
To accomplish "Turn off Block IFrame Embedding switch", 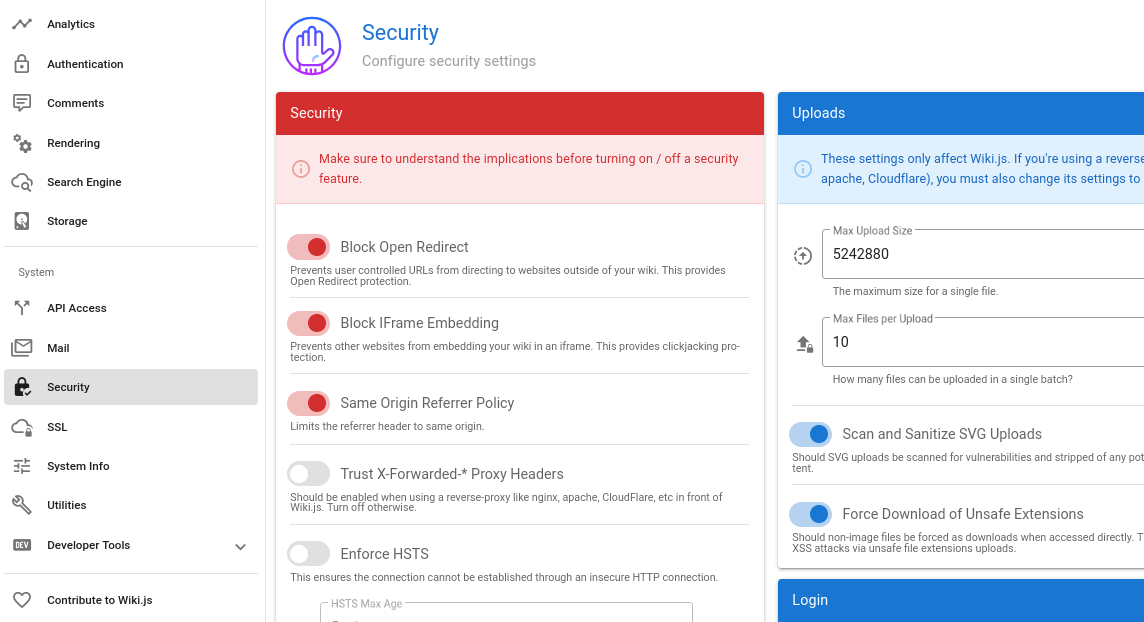I will 308,323.
